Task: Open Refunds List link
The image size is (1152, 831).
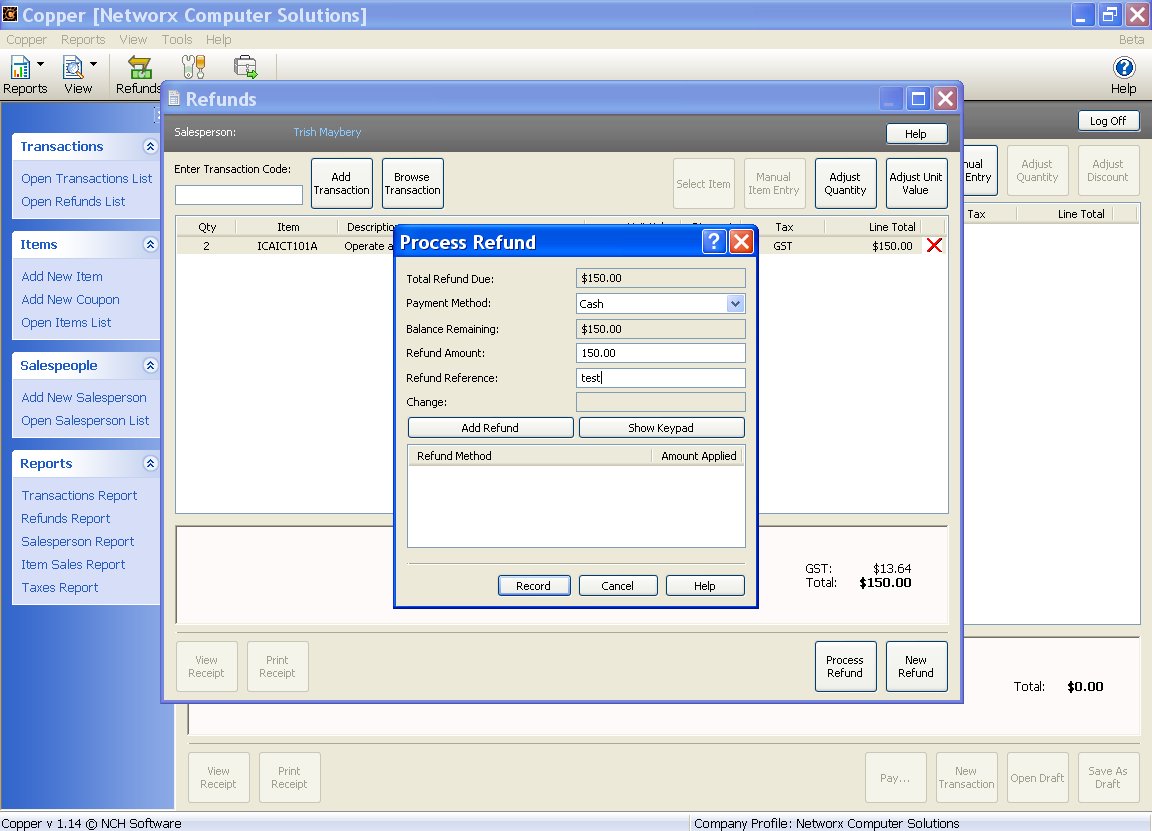Action: 73,201
